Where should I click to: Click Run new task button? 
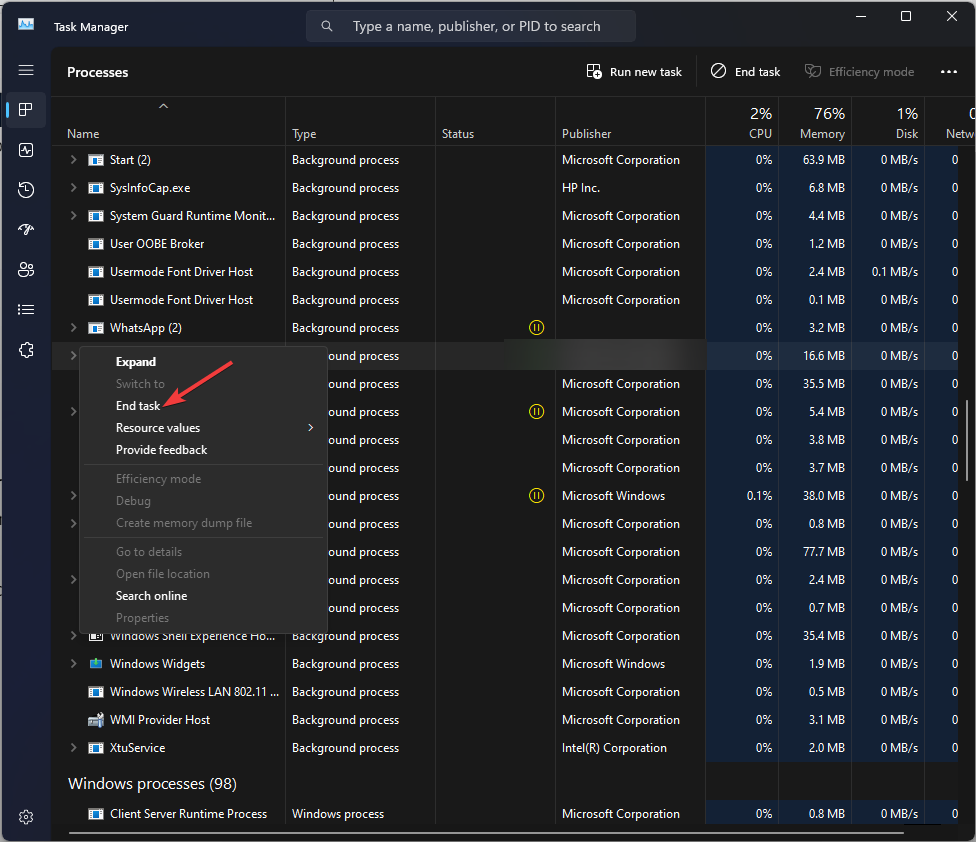click(634, 72)
